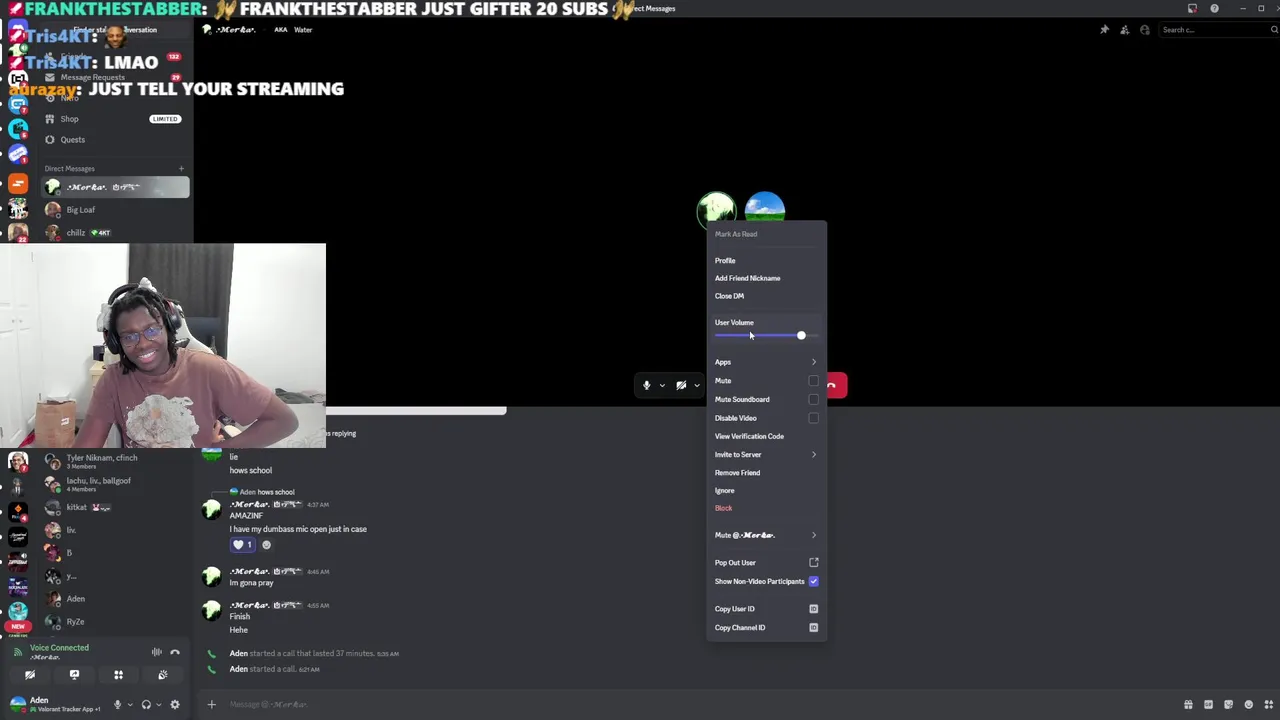Open the GIF picker icon
Screen dimensions: 1280x720
[x=1208, y=704]
